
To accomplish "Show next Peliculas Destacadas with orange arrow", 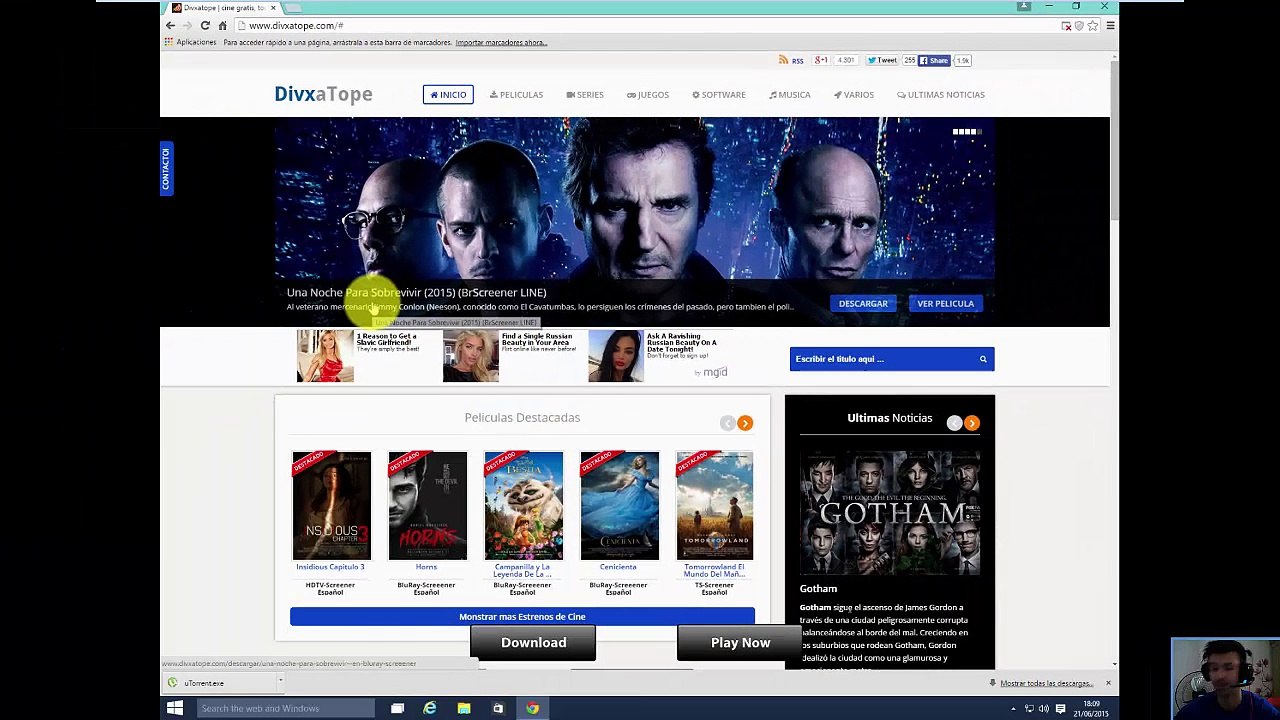I will pos(745,423).
